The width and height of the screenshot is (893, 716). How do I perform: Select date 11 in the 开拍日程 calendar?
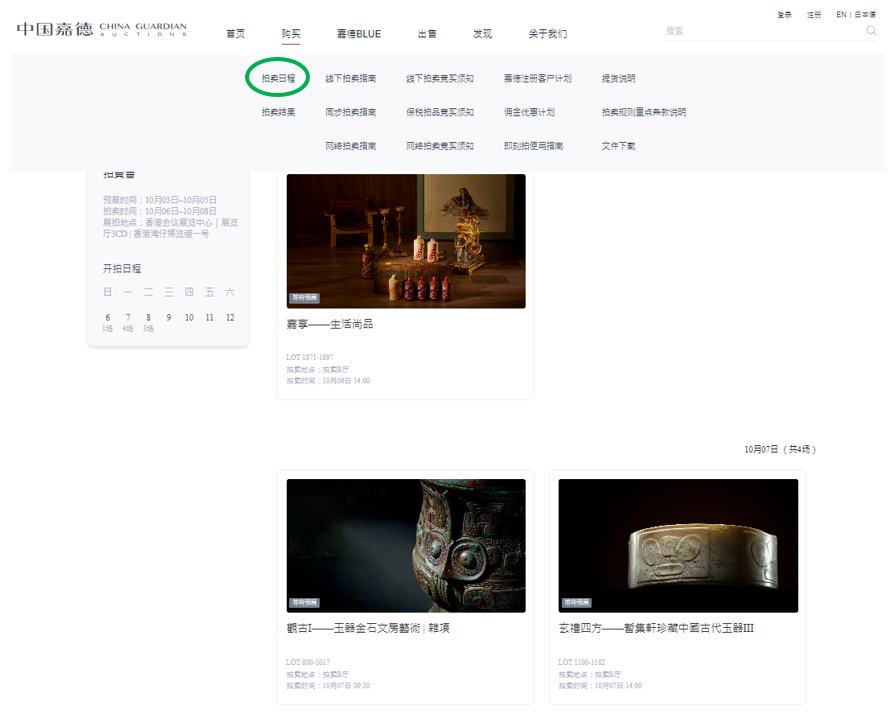point(210,318)
